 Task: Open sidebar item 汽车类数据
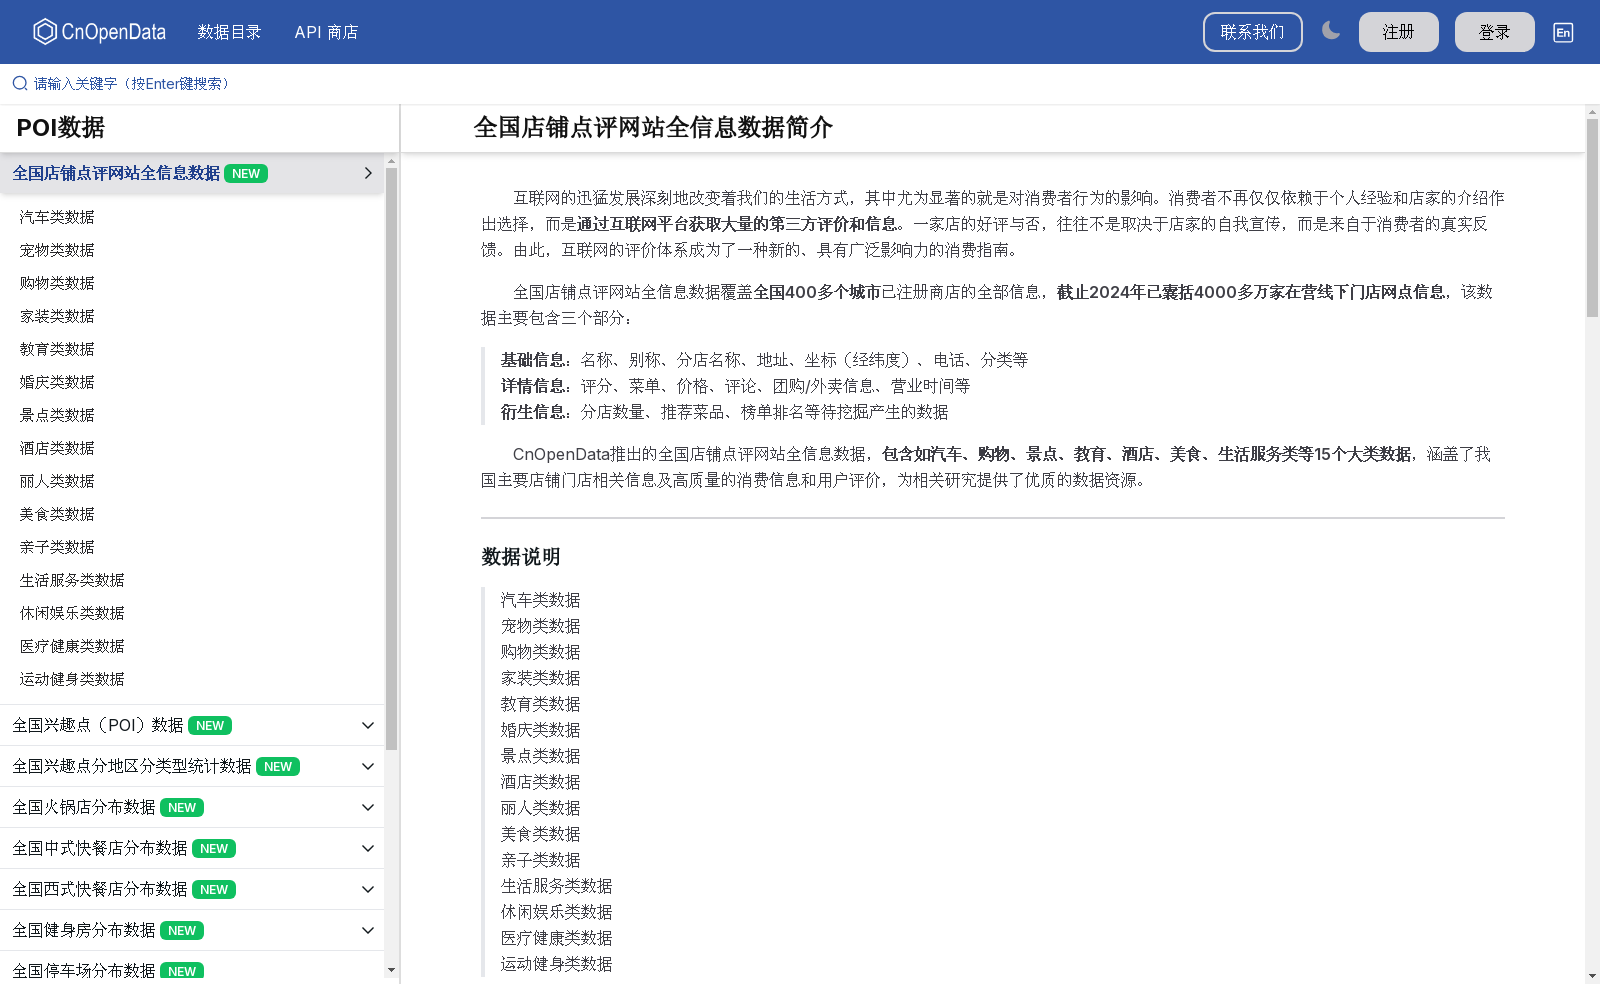[x=57, y=217]
